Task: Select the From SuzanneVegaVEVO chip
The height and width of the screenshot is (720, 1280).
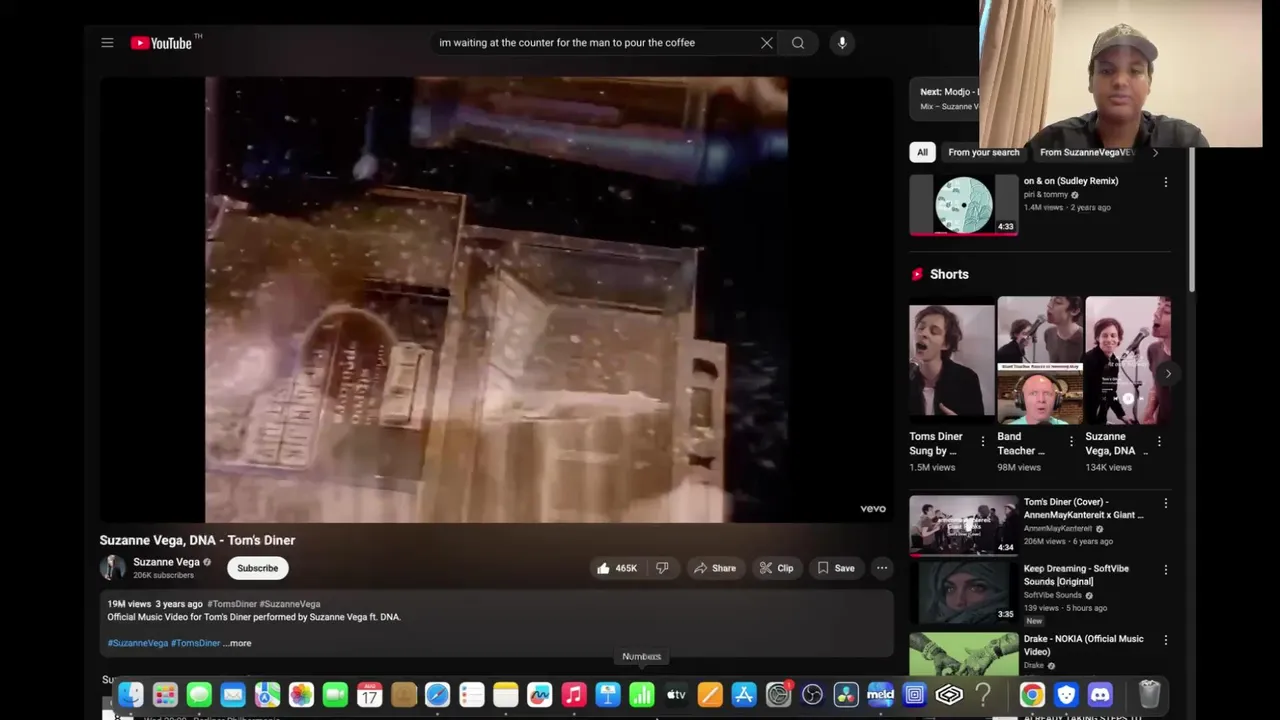Action: point(1088,152)
